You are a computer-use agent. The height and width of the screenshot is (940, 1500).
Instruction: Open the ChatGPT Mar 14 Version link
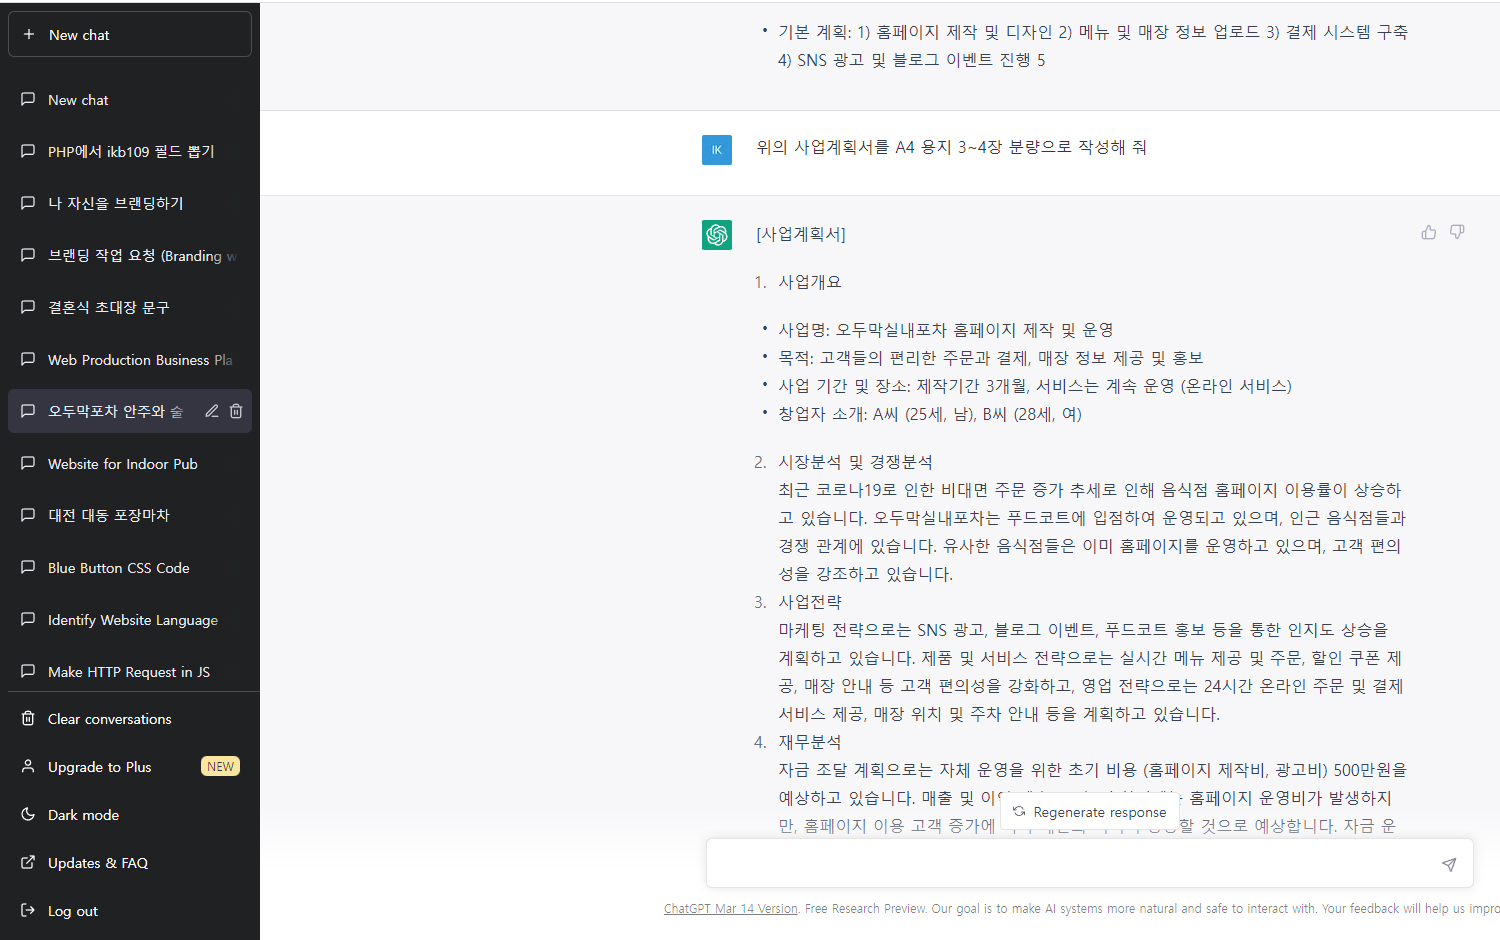pyautogui.click(x=730, y=909)
